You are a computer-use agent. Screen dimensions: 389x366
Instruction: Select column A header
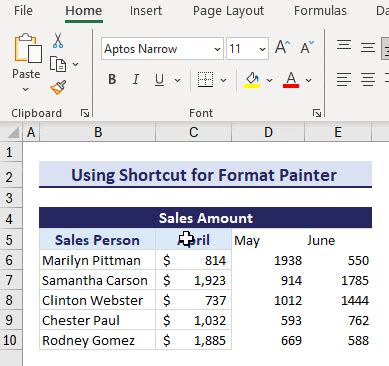pos(31,132)
